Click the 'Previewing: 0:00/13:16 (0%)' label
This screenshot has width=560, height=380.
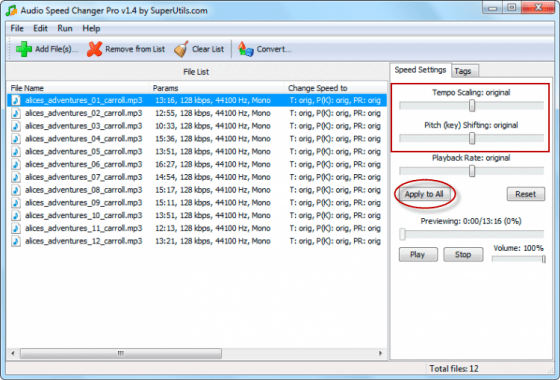(471, 221)
